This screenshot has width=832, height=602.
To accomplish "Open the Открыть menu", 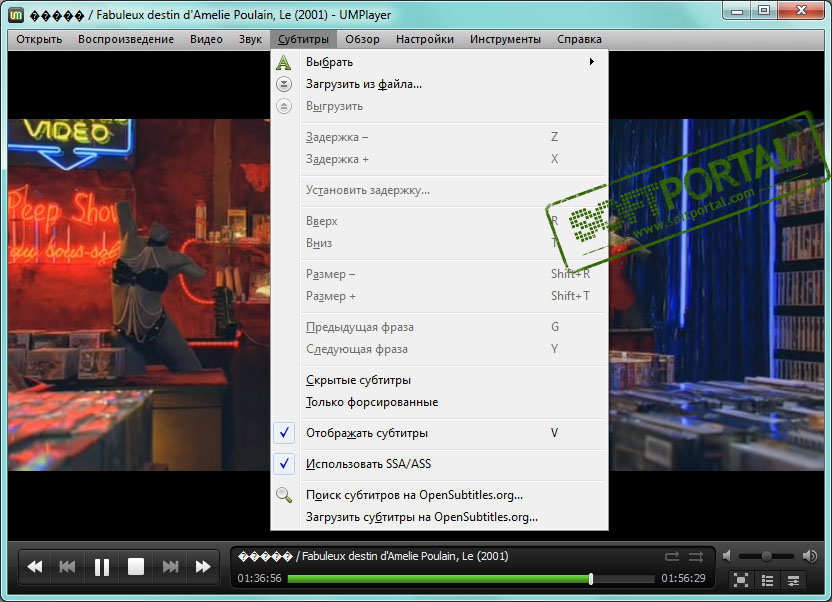I will [39, 39].
